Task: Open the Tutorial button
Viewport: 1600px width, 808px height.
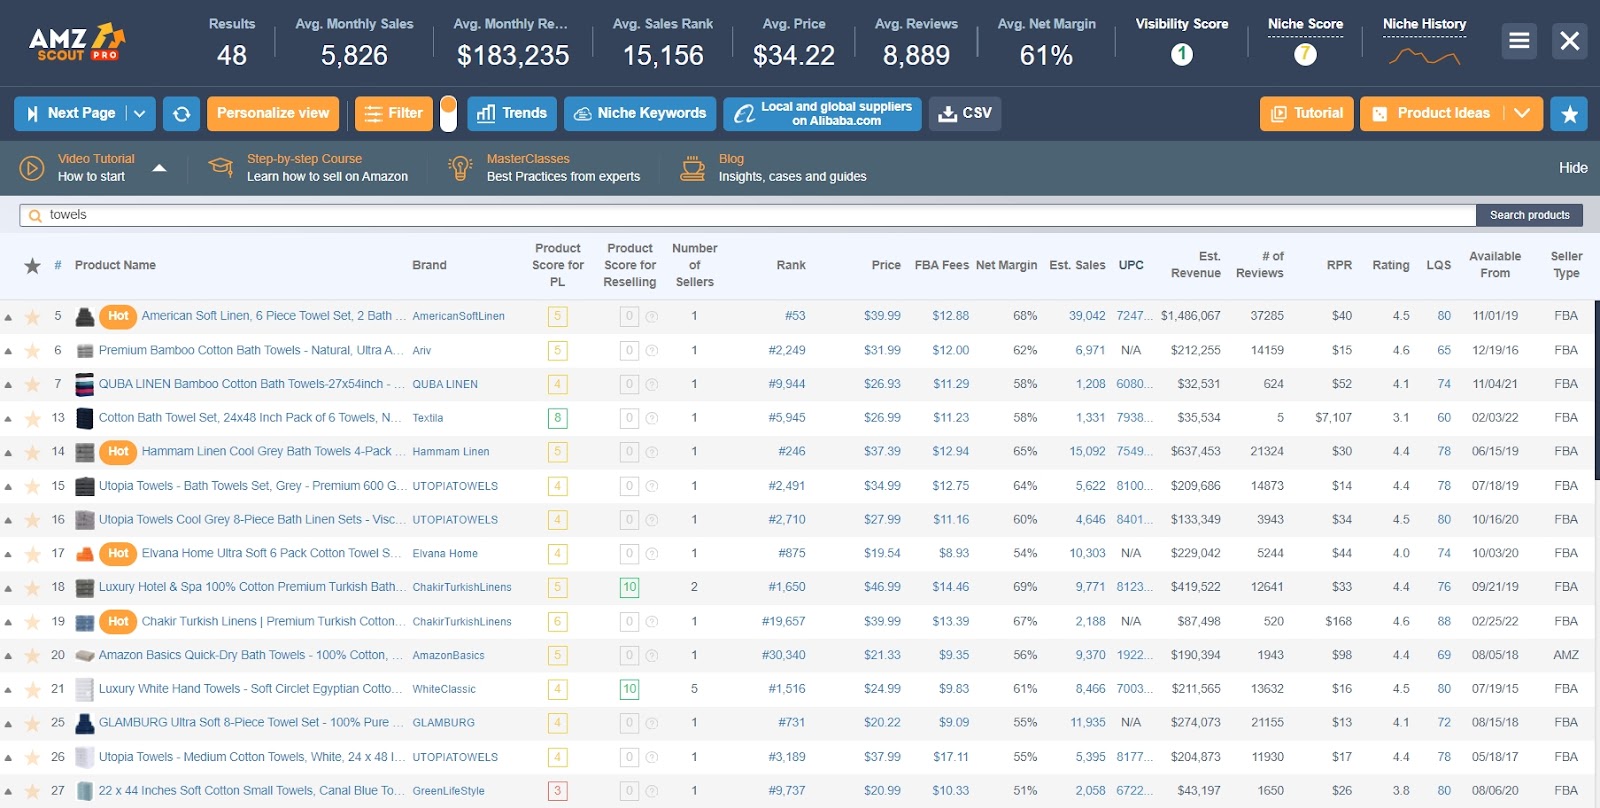Action: click(x=1307, y=114)
